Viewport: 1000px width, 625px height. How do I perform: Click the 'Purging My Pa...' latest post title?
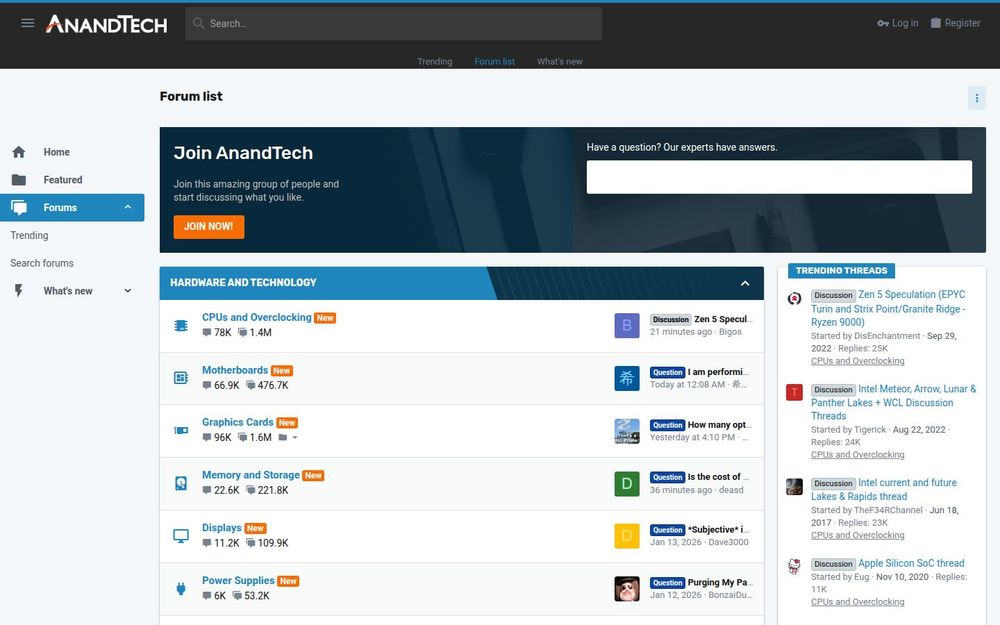click(x=720, y=582)
